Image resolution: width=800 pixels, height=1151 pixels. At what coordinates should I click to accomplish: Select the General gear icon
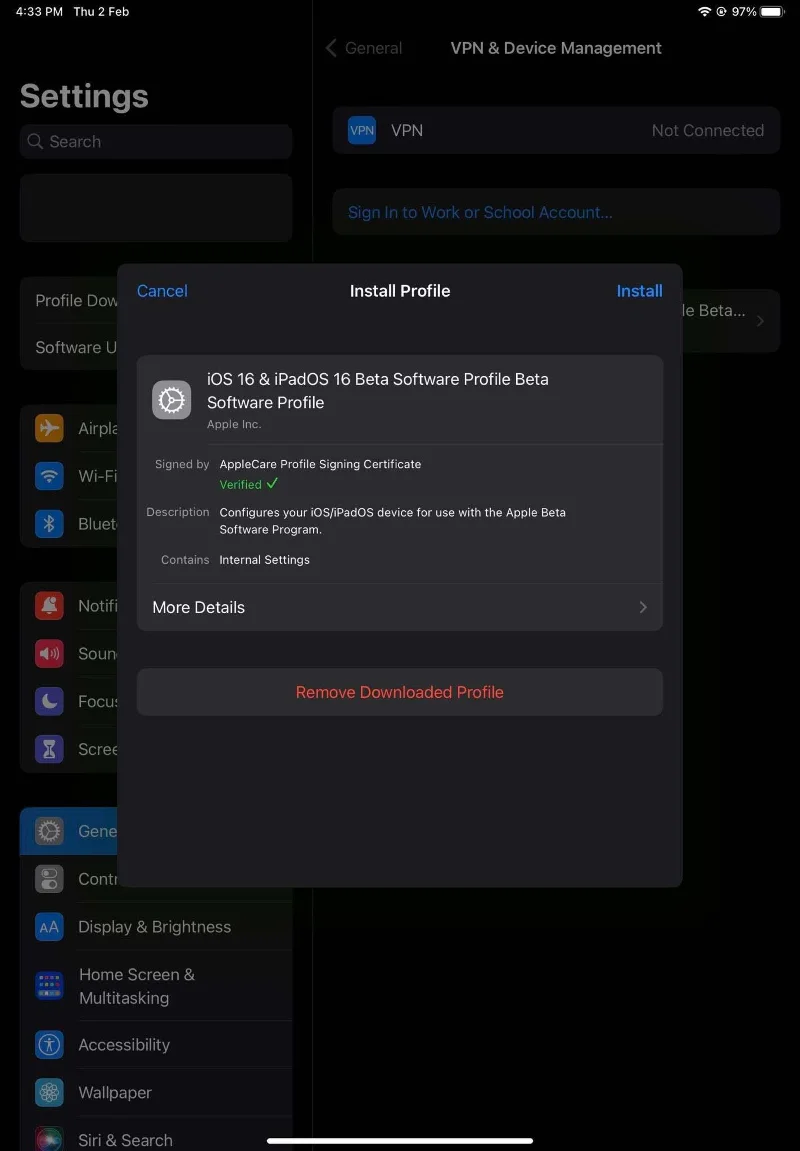[48, 831]
